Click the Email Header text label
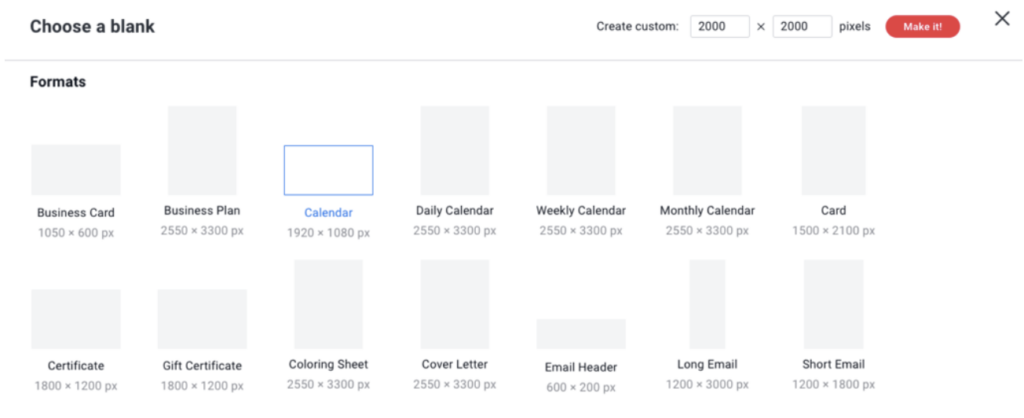1024x418 pixels. point(580,367)
